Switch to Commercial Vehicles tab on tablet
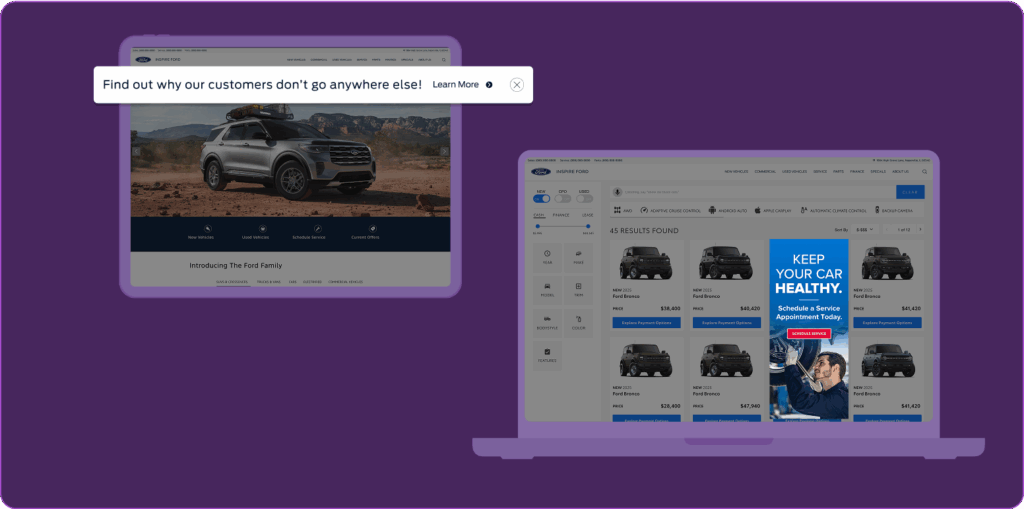Viewport: 1024px width, 509px height. pyautogui.click(x=345, y=282)
